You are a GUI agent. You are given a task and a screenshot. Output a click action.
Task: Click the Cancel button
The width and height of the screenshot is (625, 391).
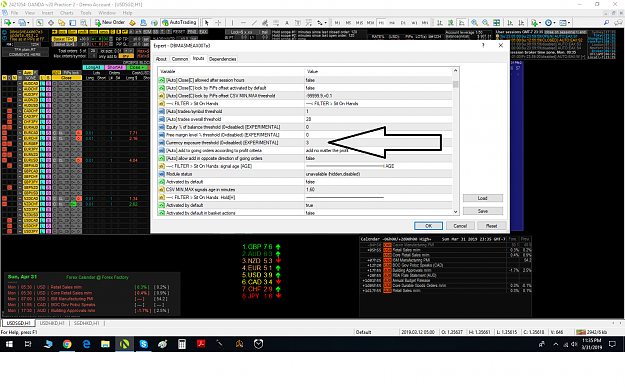pos(460,226)
